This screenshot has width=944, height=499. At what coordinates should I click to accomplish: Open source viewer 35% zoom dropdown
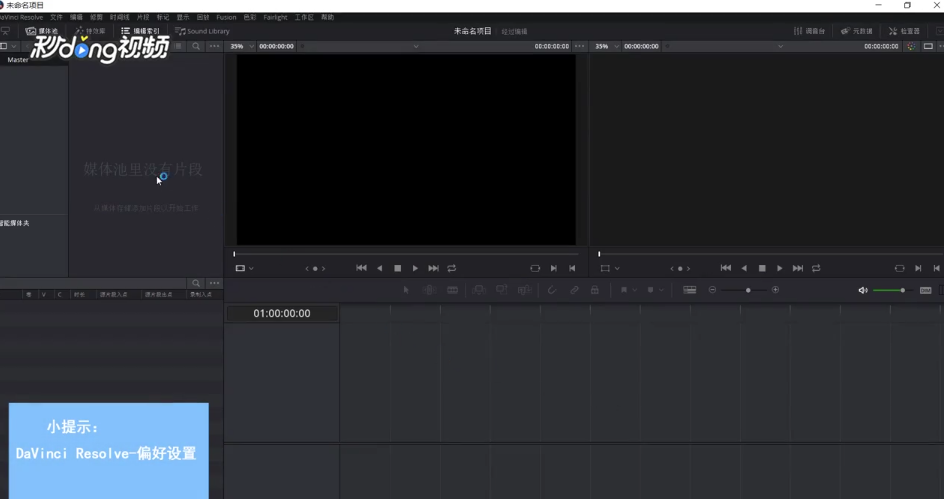[x=241, y=46]
